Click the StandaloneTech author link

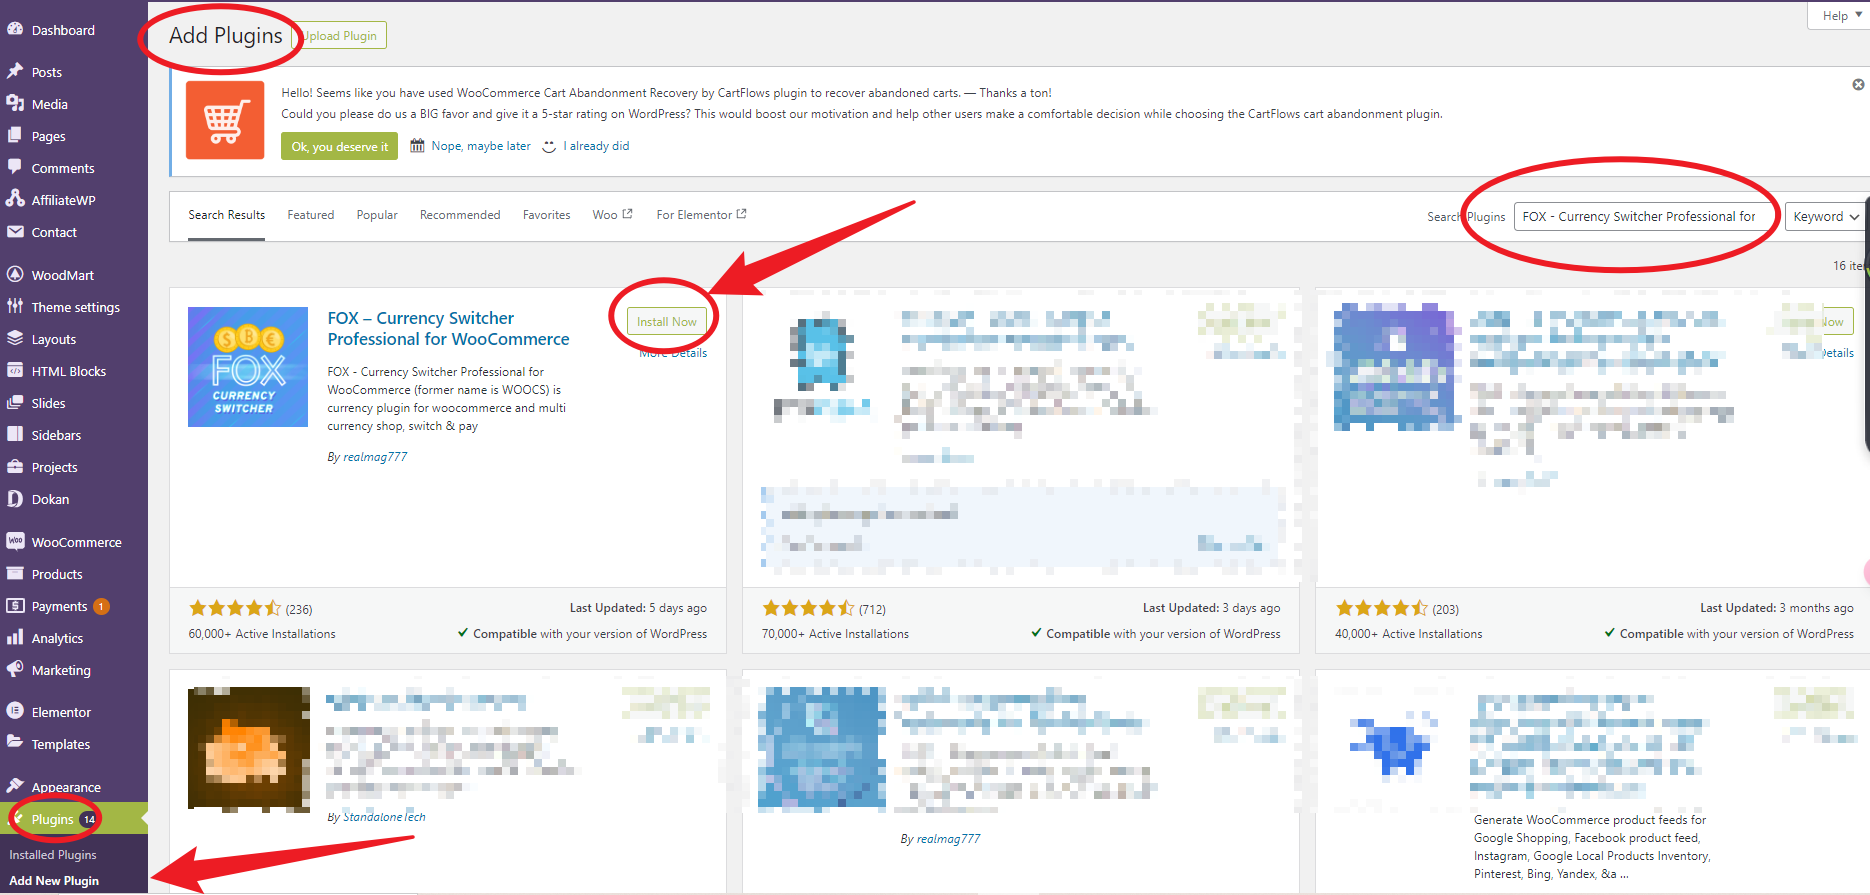click(384, 817)
